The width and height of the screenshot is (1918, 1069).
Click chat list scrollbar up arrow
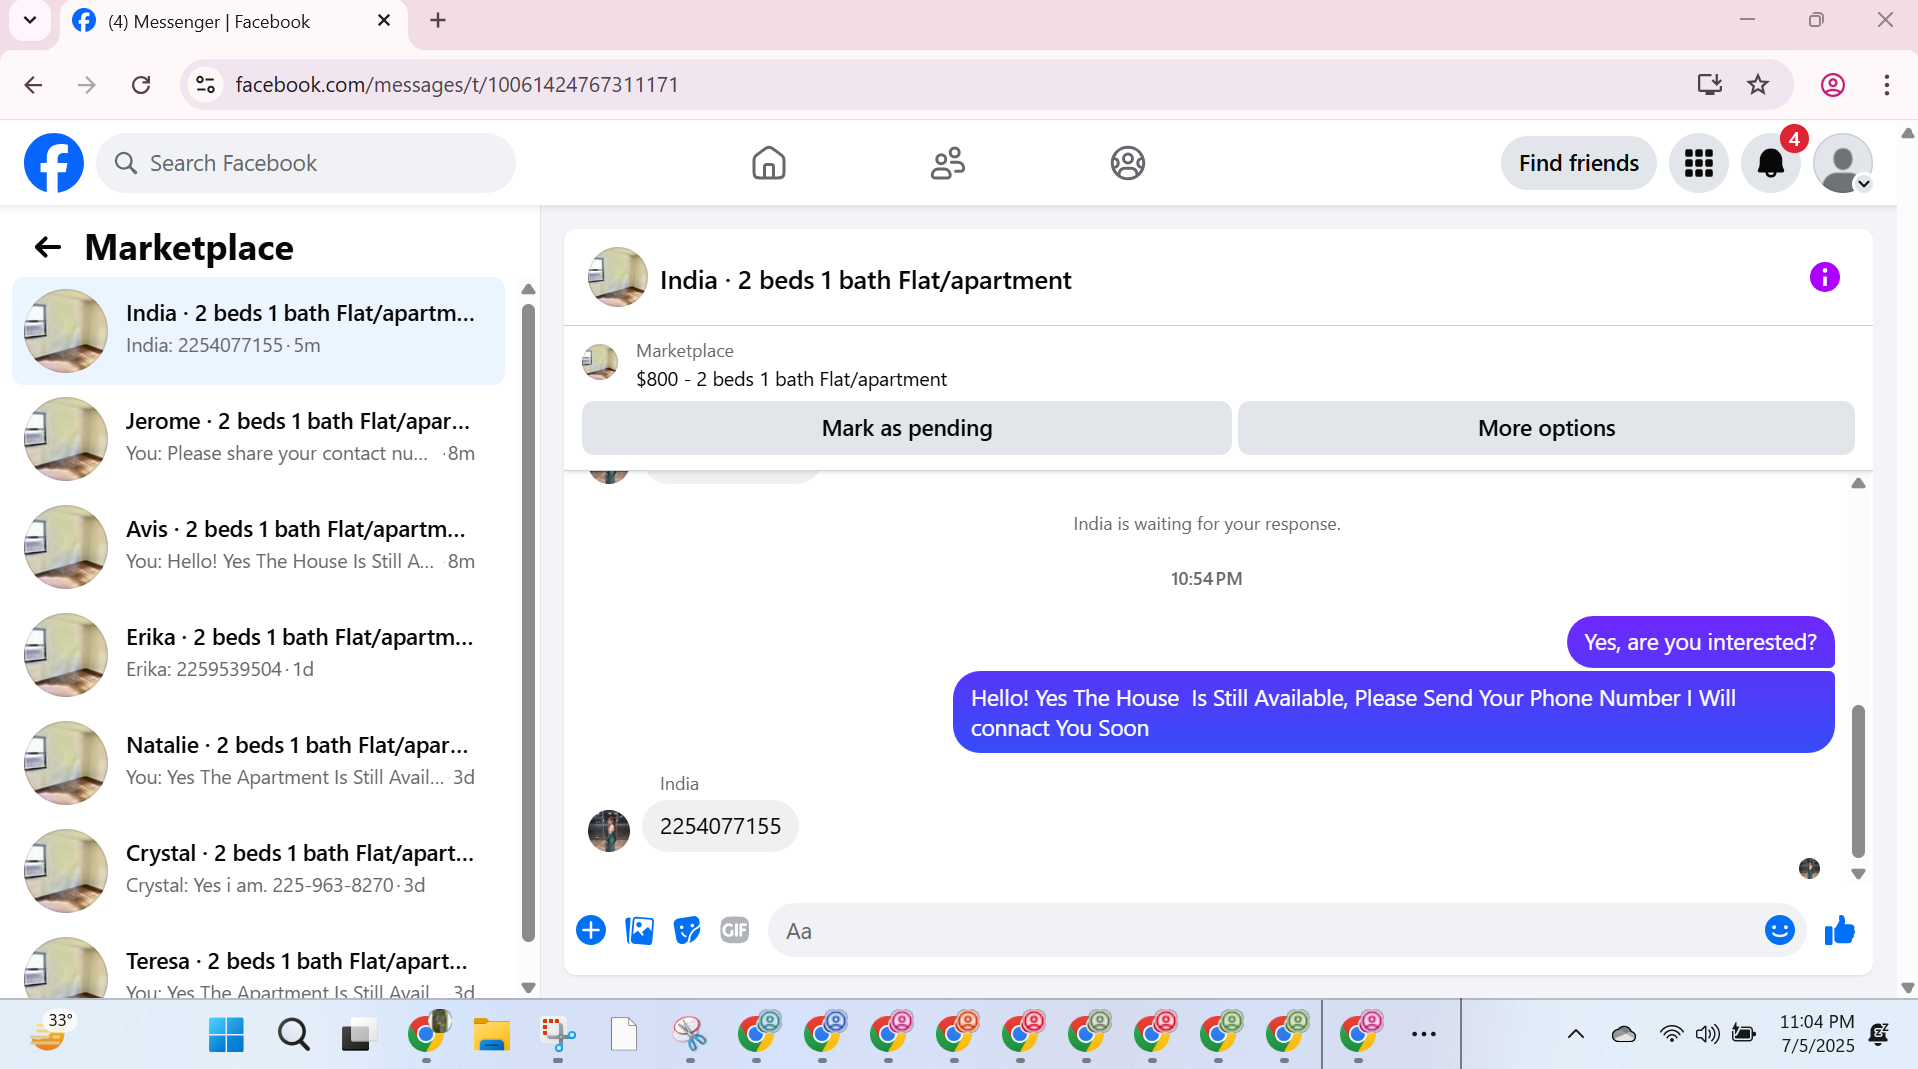point(528,289)
